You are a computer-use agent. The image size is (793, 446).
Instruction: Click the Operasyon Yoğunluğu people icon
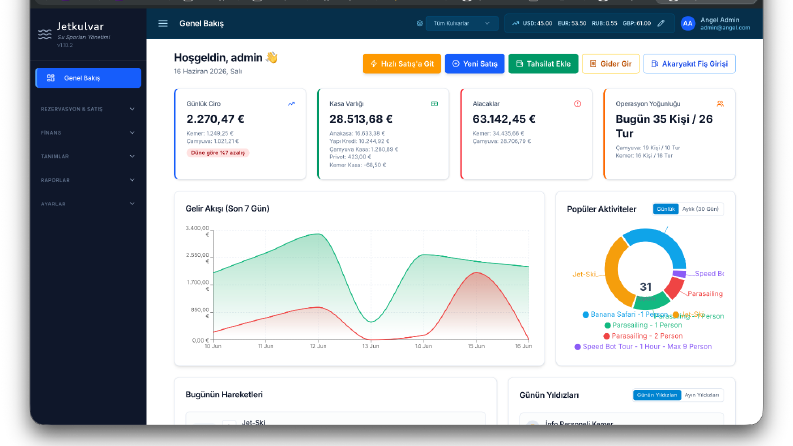[x=720, y=104]
